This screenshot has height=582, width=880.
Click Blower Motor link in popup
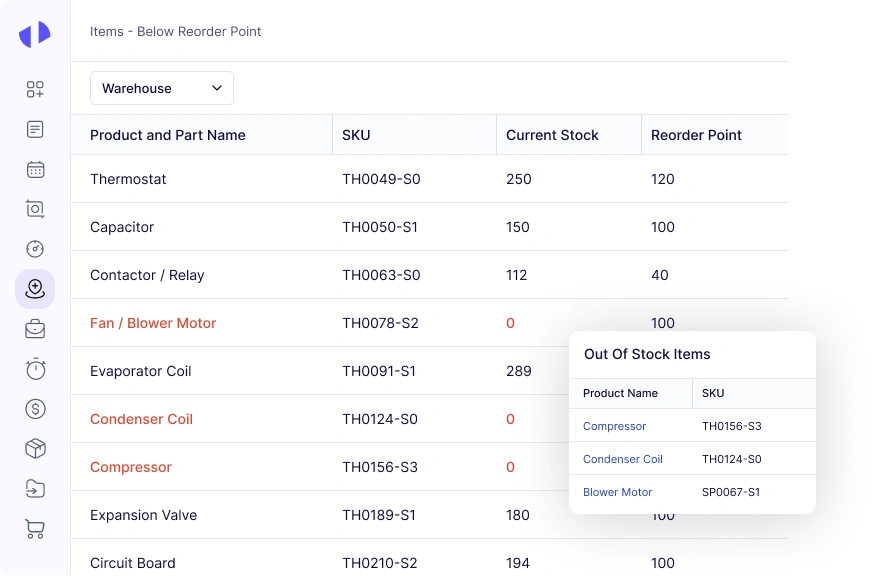pos(617,492)
